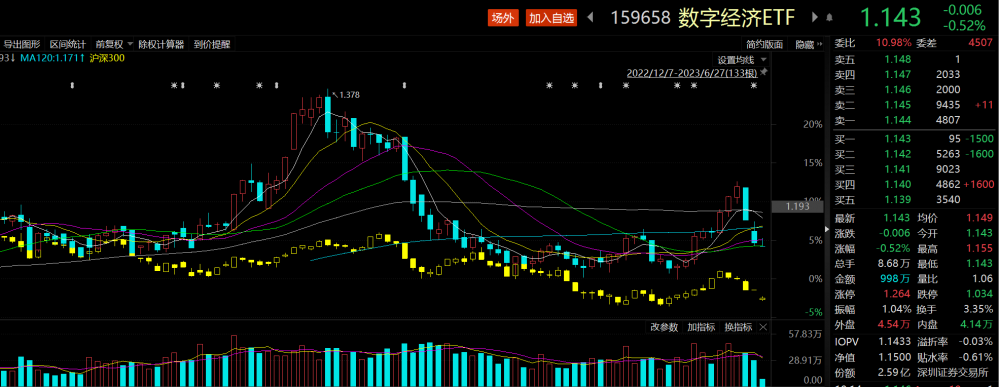999x387 pixels.
Task: Open 除权计算器 ex-rights calculator
Action: pyautogui.click(x=161, y=45)
